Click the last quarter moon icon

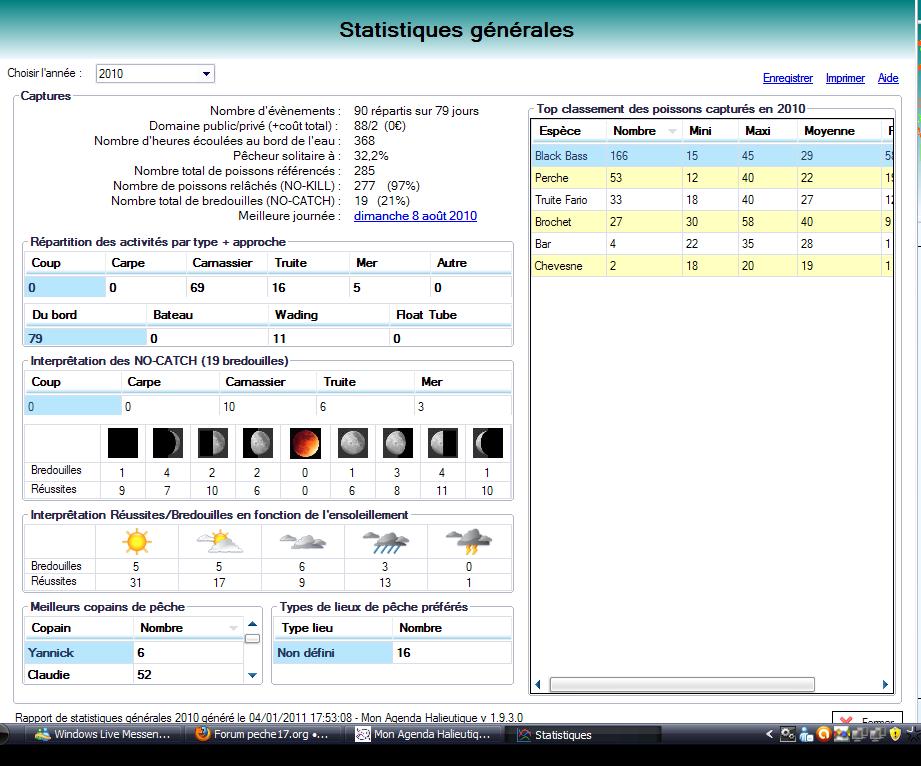point(443,443)
